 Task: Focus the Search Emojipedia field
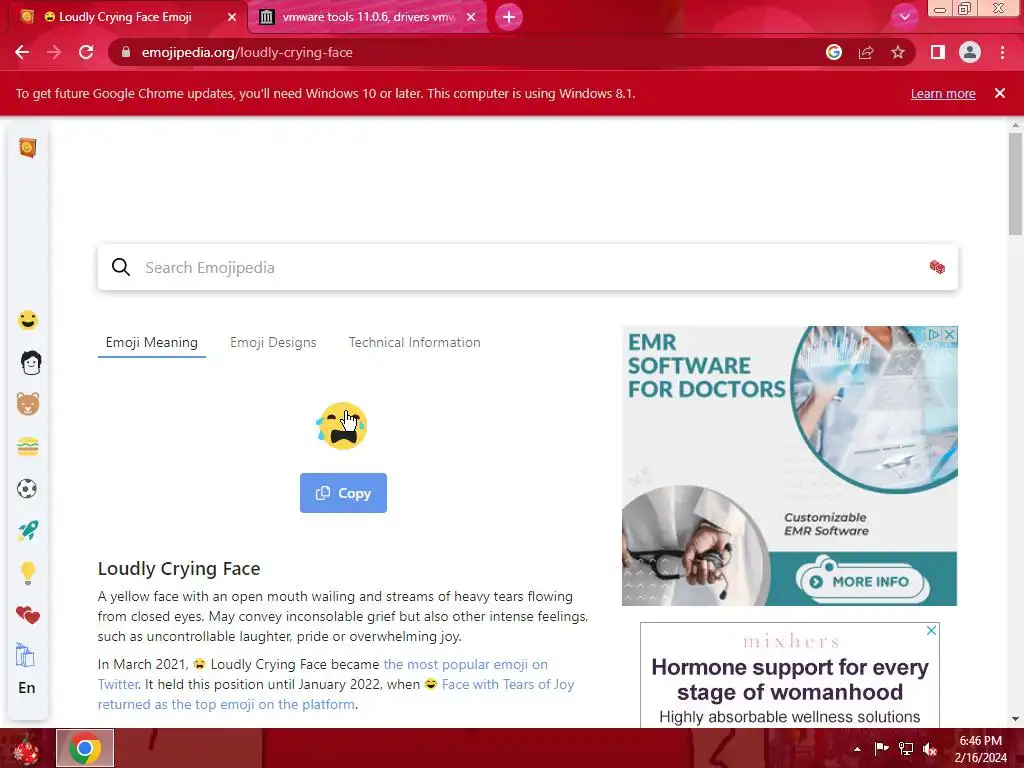point(528,267)
